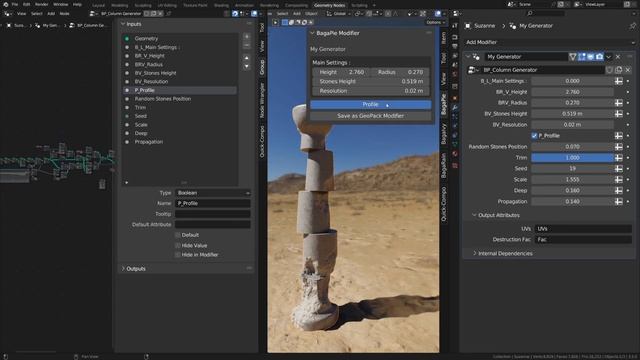Open the Scene selector field
Image resolution: width=640 pixels, height=360 pixels.
pos(533,4)
